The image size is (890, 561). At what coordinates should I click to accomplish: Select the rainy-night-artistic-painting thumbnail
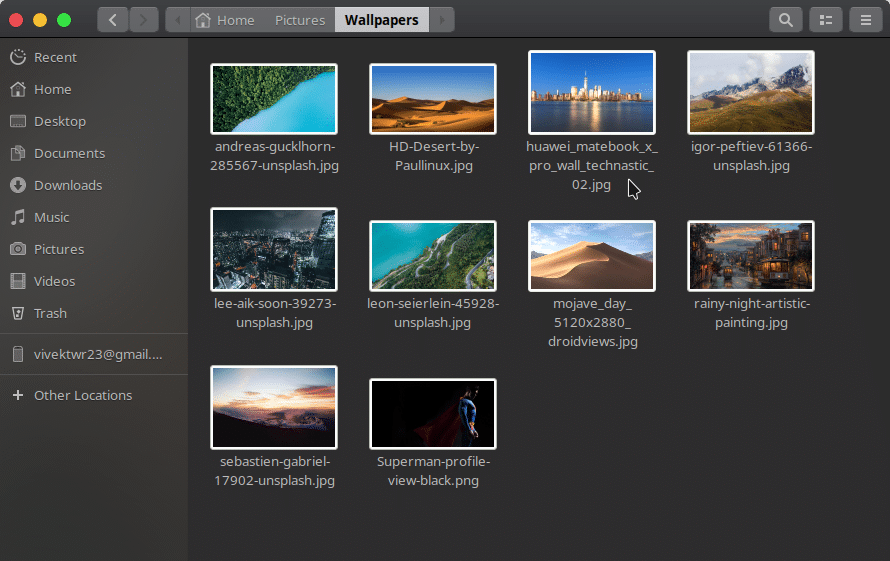point(751,256)
